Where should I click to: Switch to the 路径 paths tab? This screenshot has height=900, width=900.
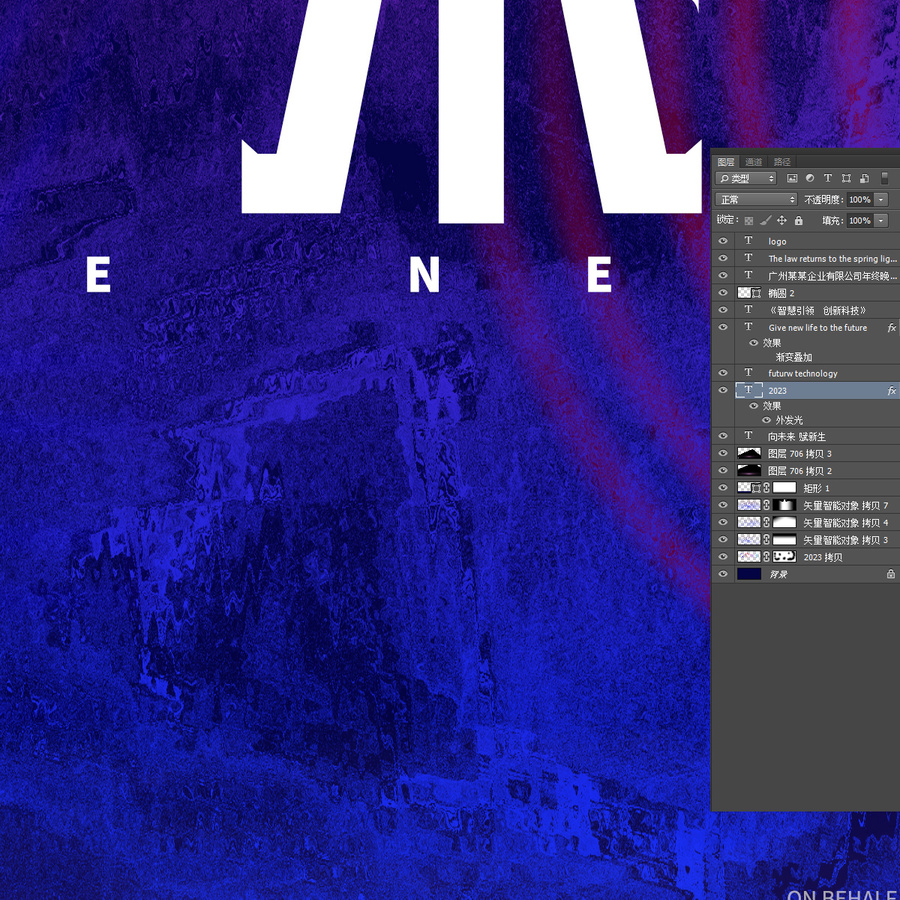[782, 162]
